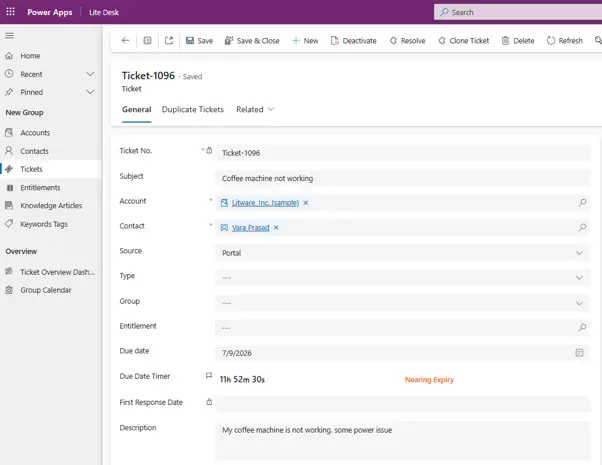This screenshot has height=465, width=602.
Task: Click the 11h 52m 30s timer
Action: [x=242, y=380]
